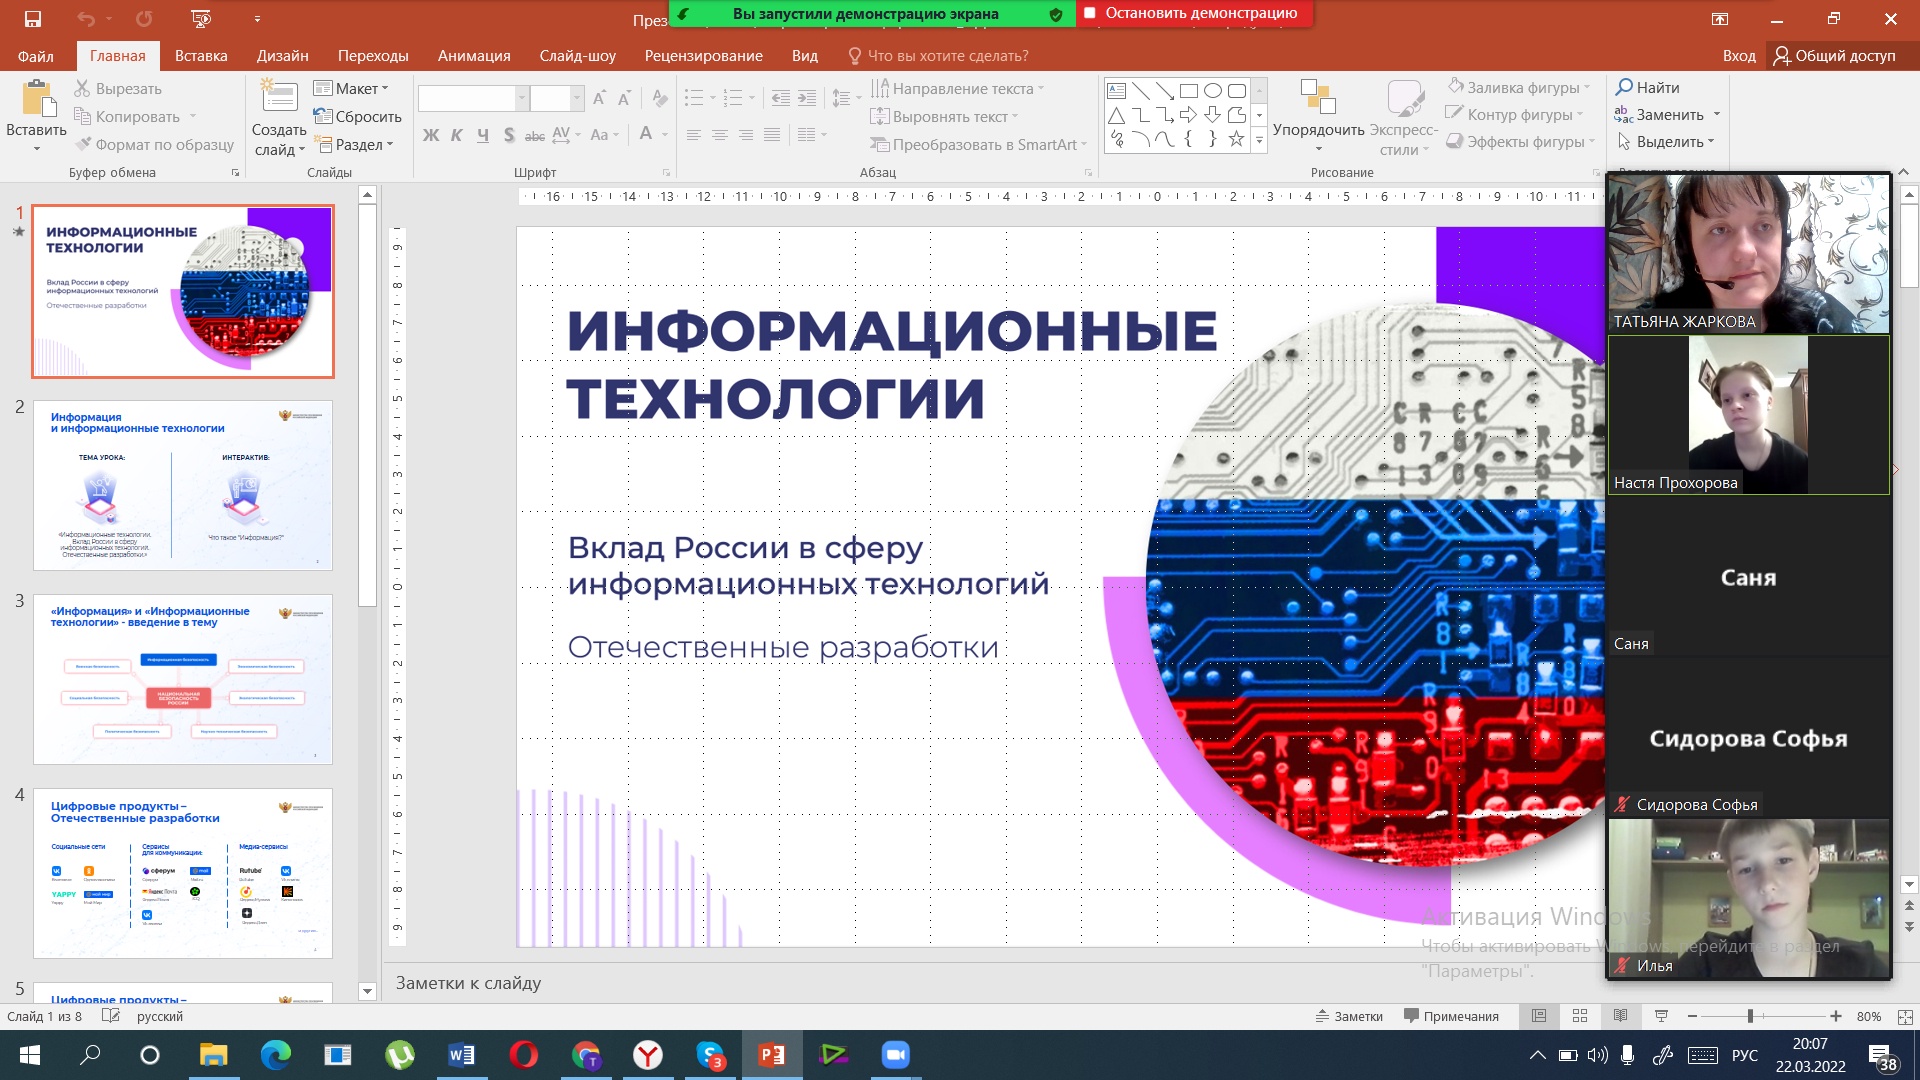Open Примечания comments in status bar
The height and width of the screenshot is (1080, 1920).
1451,1016
